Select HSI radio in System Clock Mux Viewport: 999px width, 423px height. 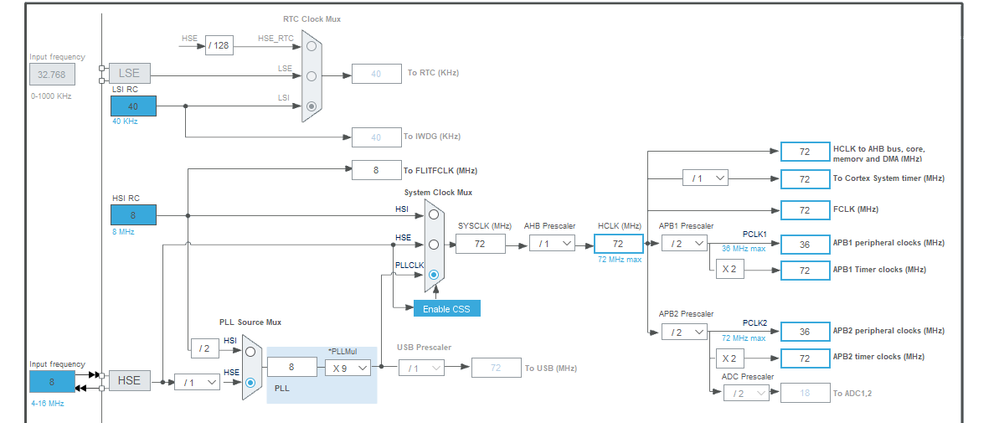click(434, 215)
